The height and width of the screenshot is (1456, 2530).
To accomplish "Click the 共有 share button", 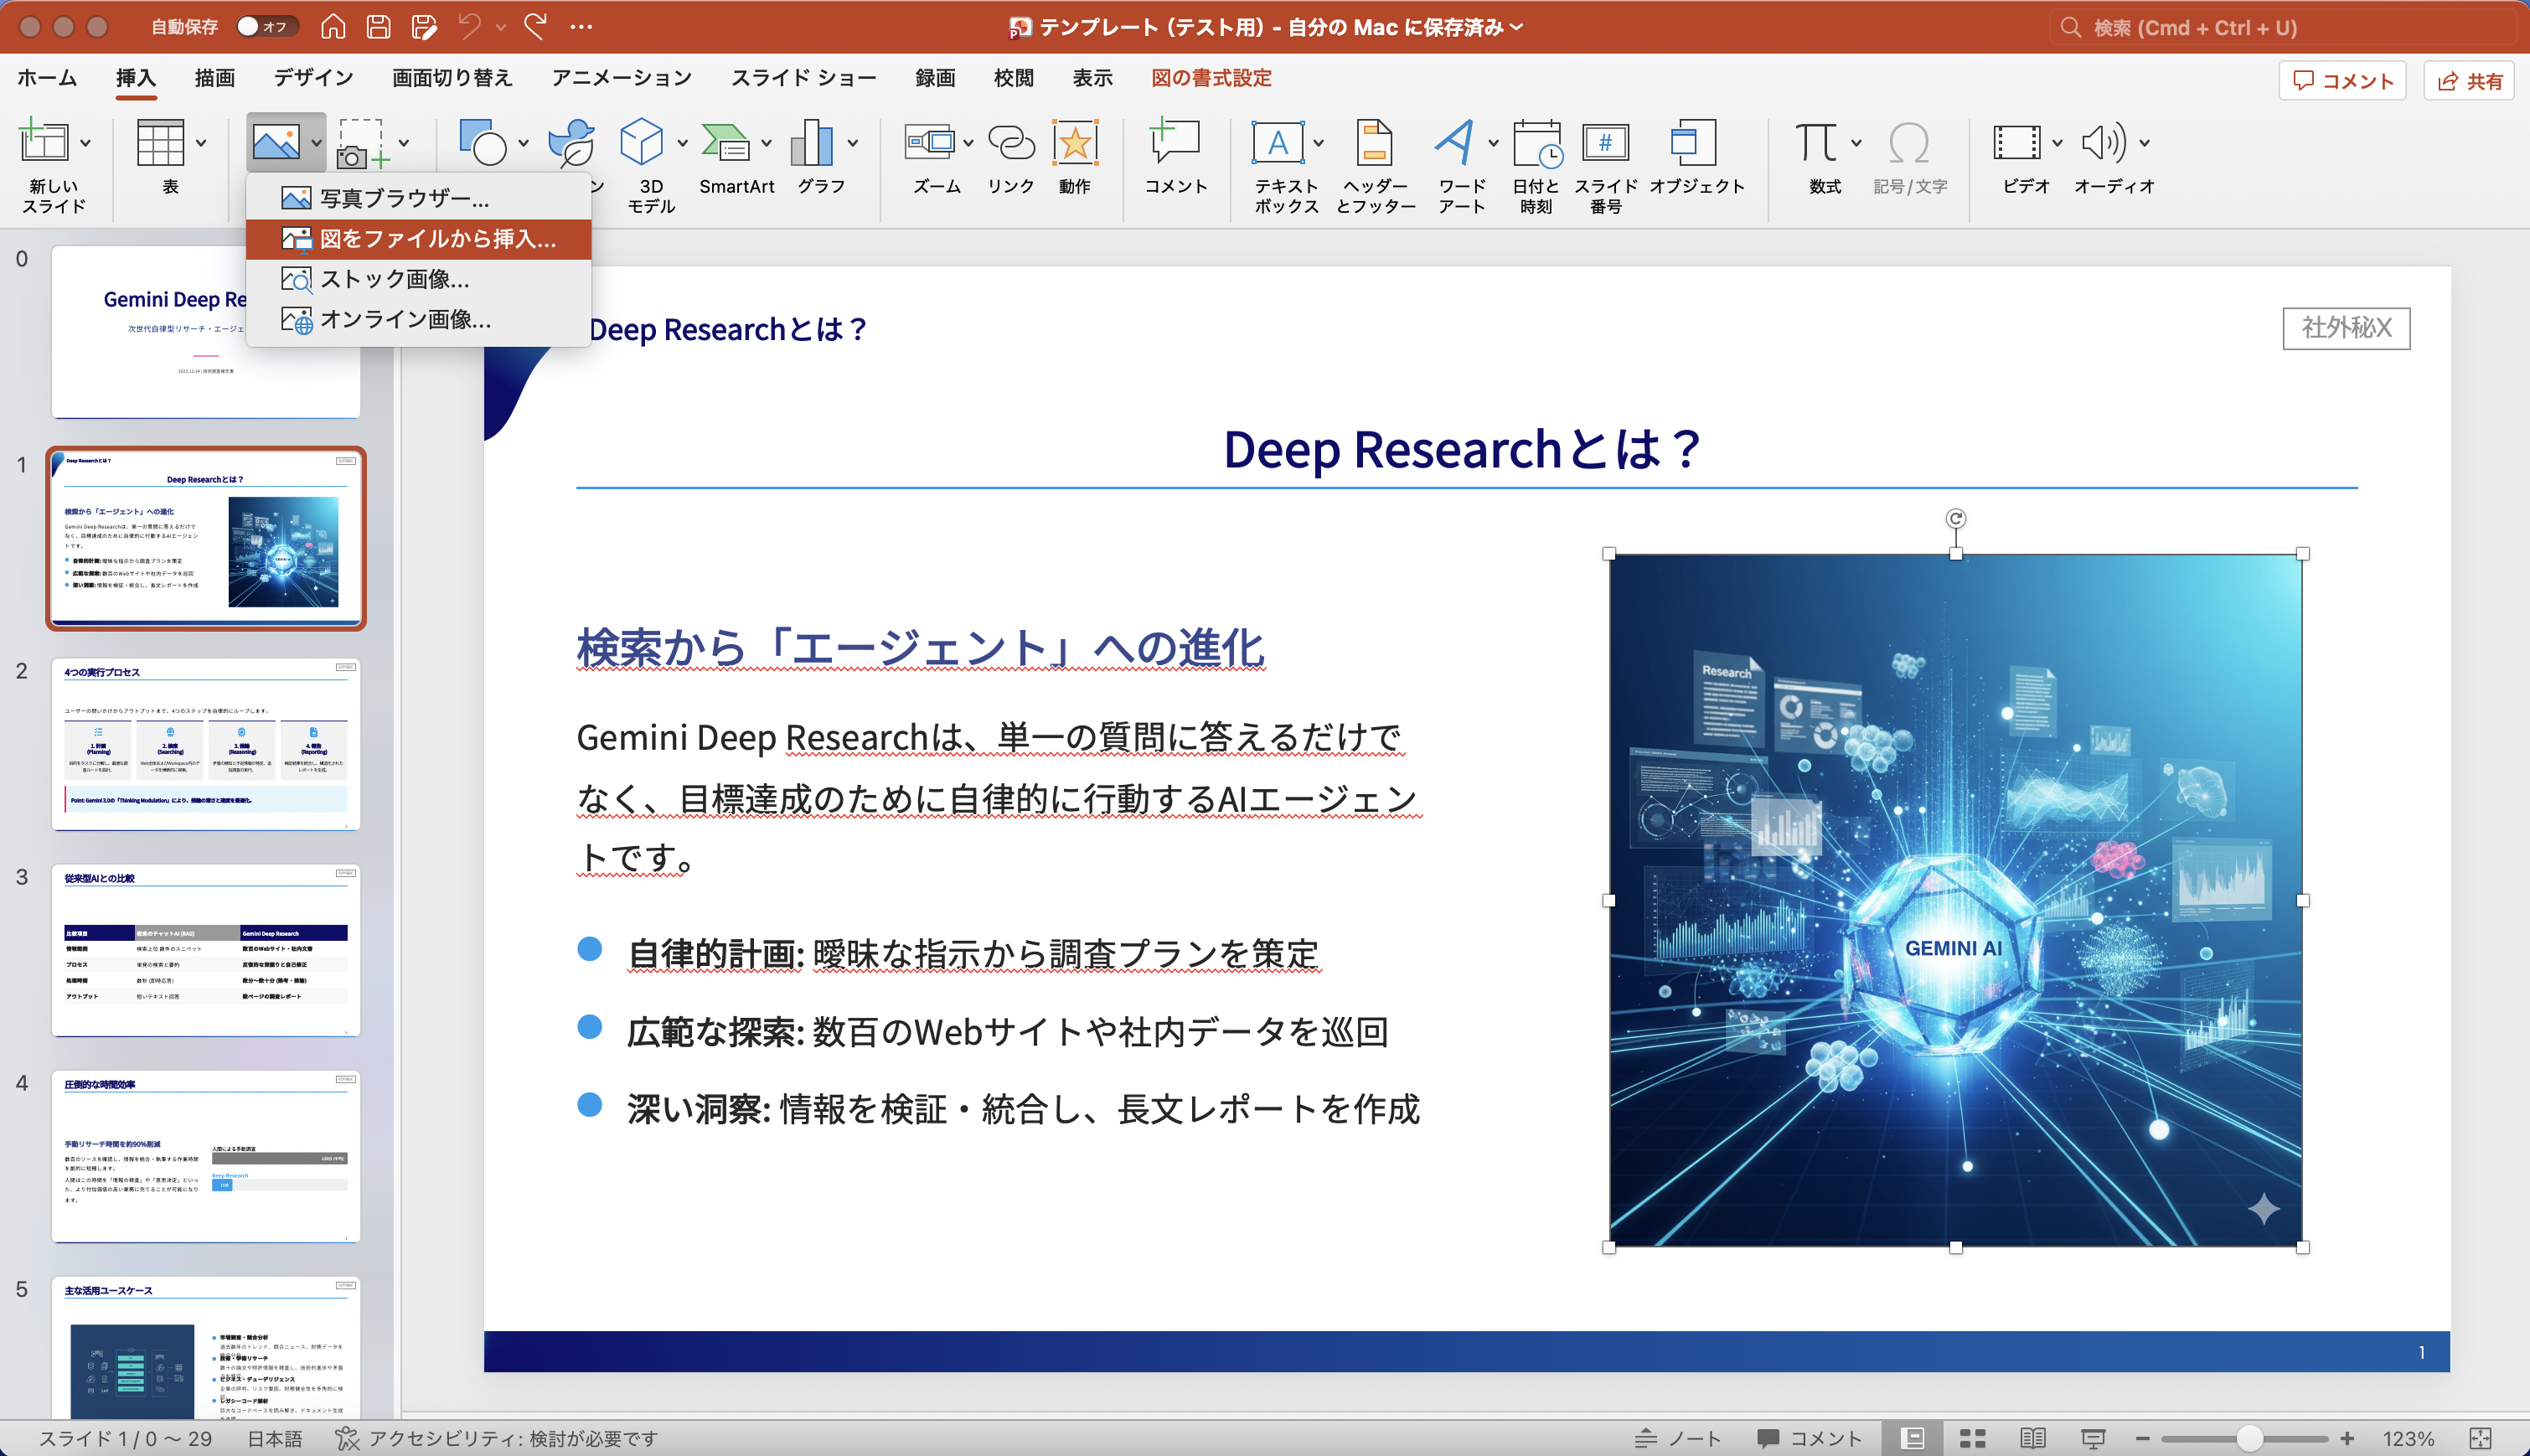I will (x=2469, y=80).
